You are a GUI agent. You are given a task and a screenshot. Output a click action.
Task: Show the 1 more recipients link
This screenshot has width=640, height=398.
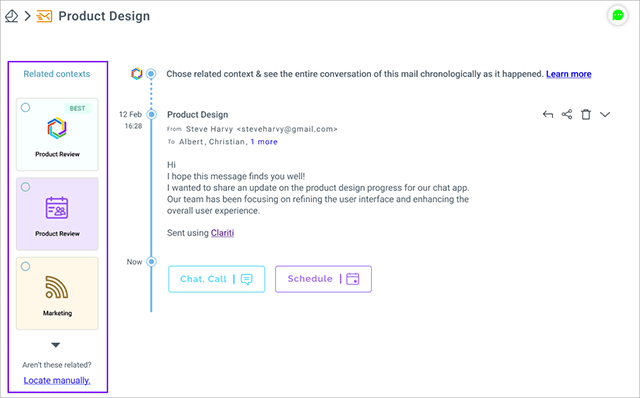[264, 142]
